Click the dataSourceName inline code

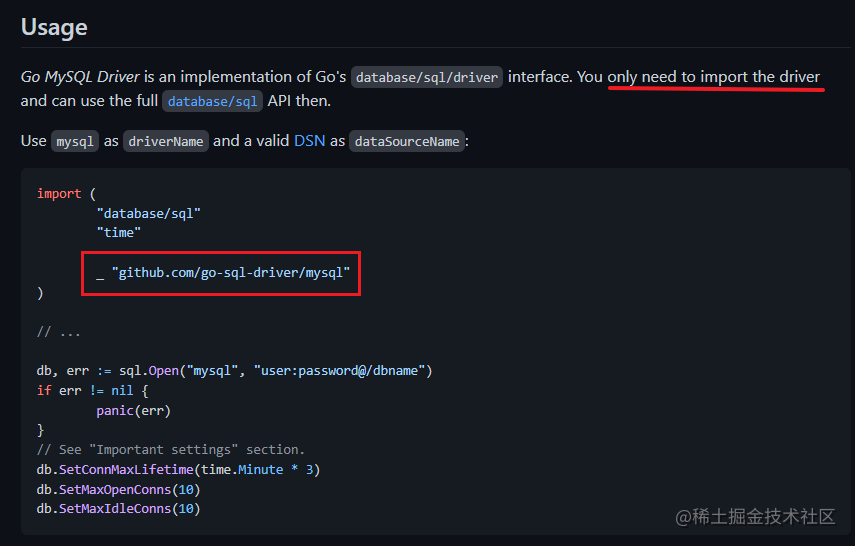(x=407, y=141)
